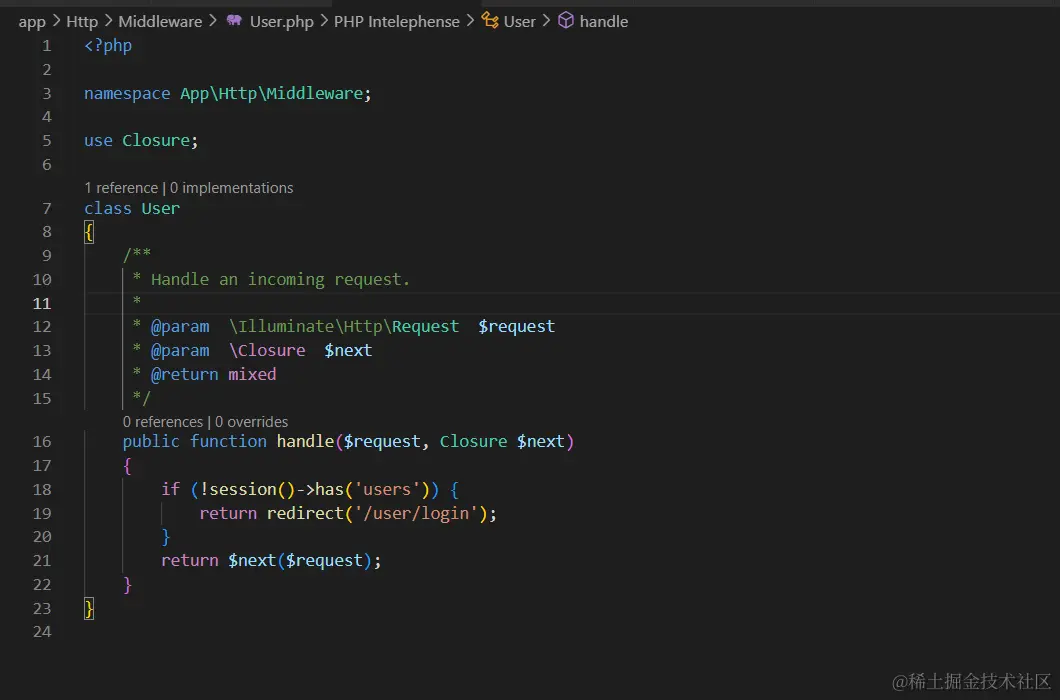Click 'function' keyword on line 16
Screen dimensions: 1060x700
(228, 442)
